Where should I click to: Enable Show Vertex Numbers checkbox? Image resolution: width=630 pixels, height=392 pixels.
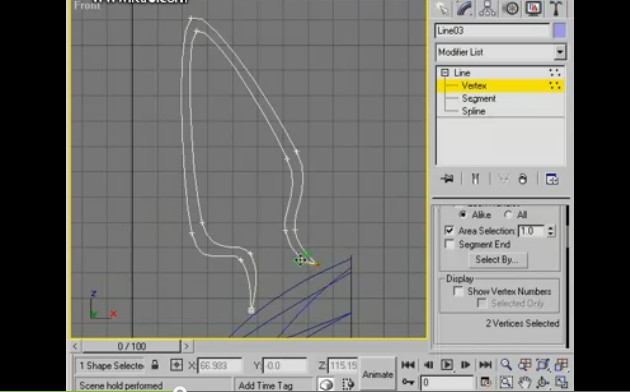[x=458, y=291]
